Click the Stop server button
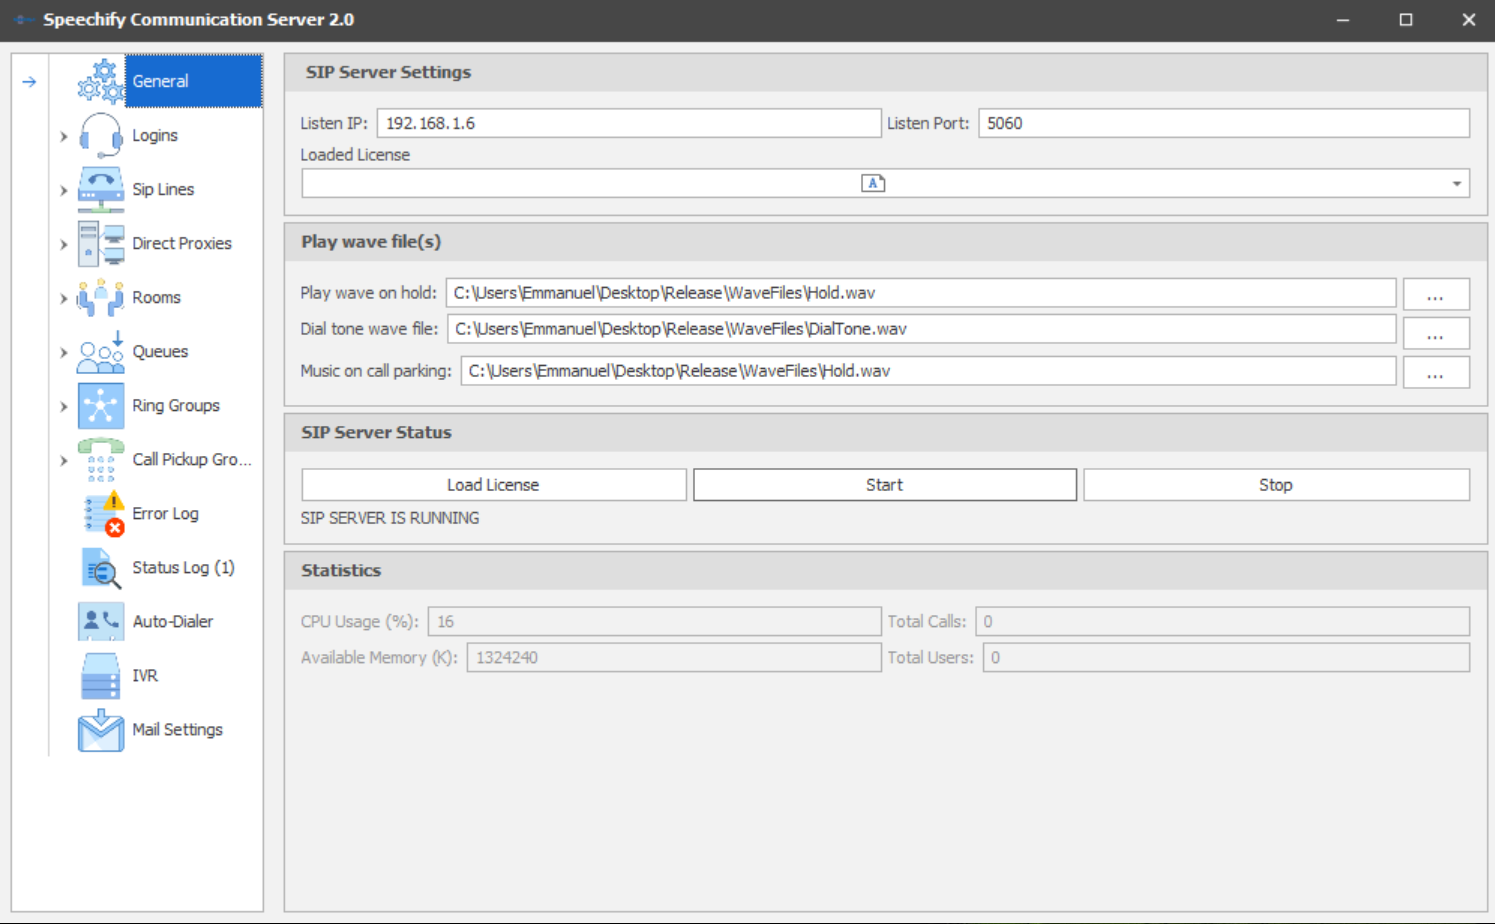Screen dimensions: 1495x924 1276,485
